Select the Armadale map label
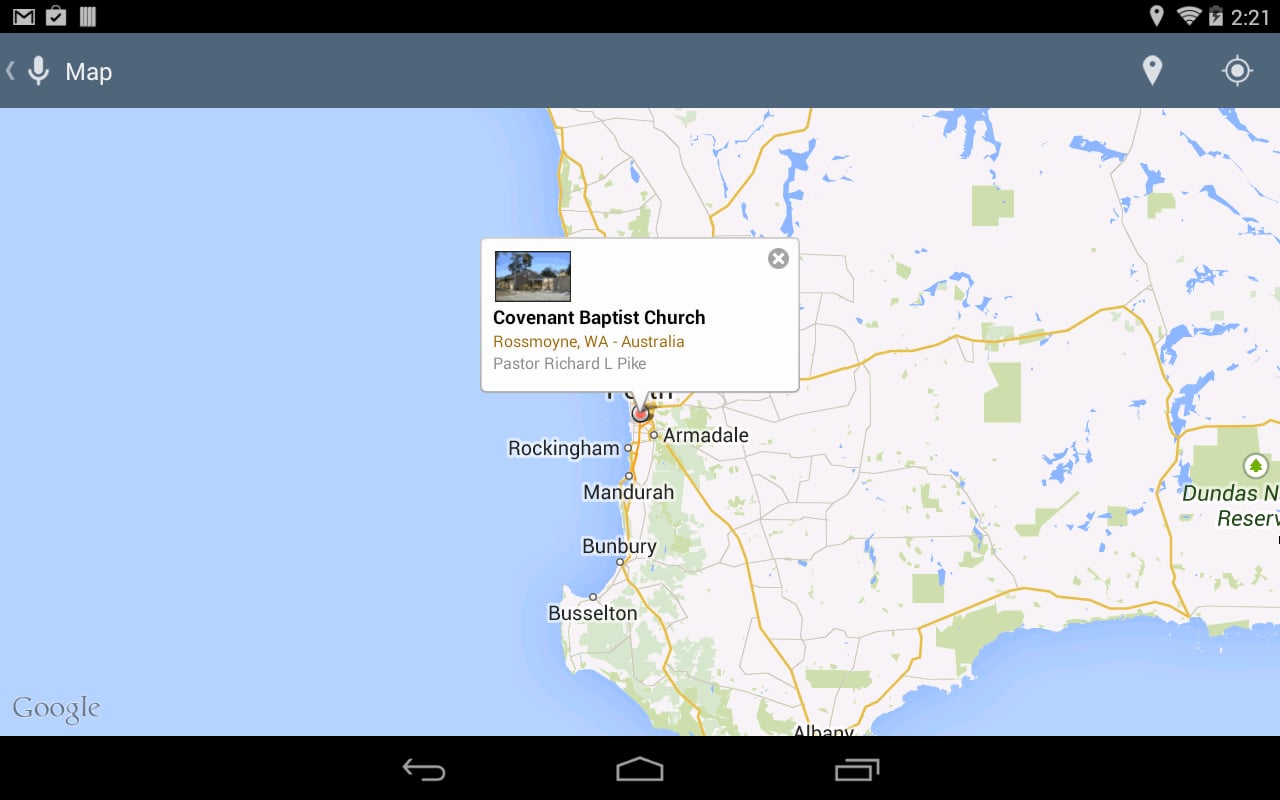The image size is (1280, 800). click(706, 435)
